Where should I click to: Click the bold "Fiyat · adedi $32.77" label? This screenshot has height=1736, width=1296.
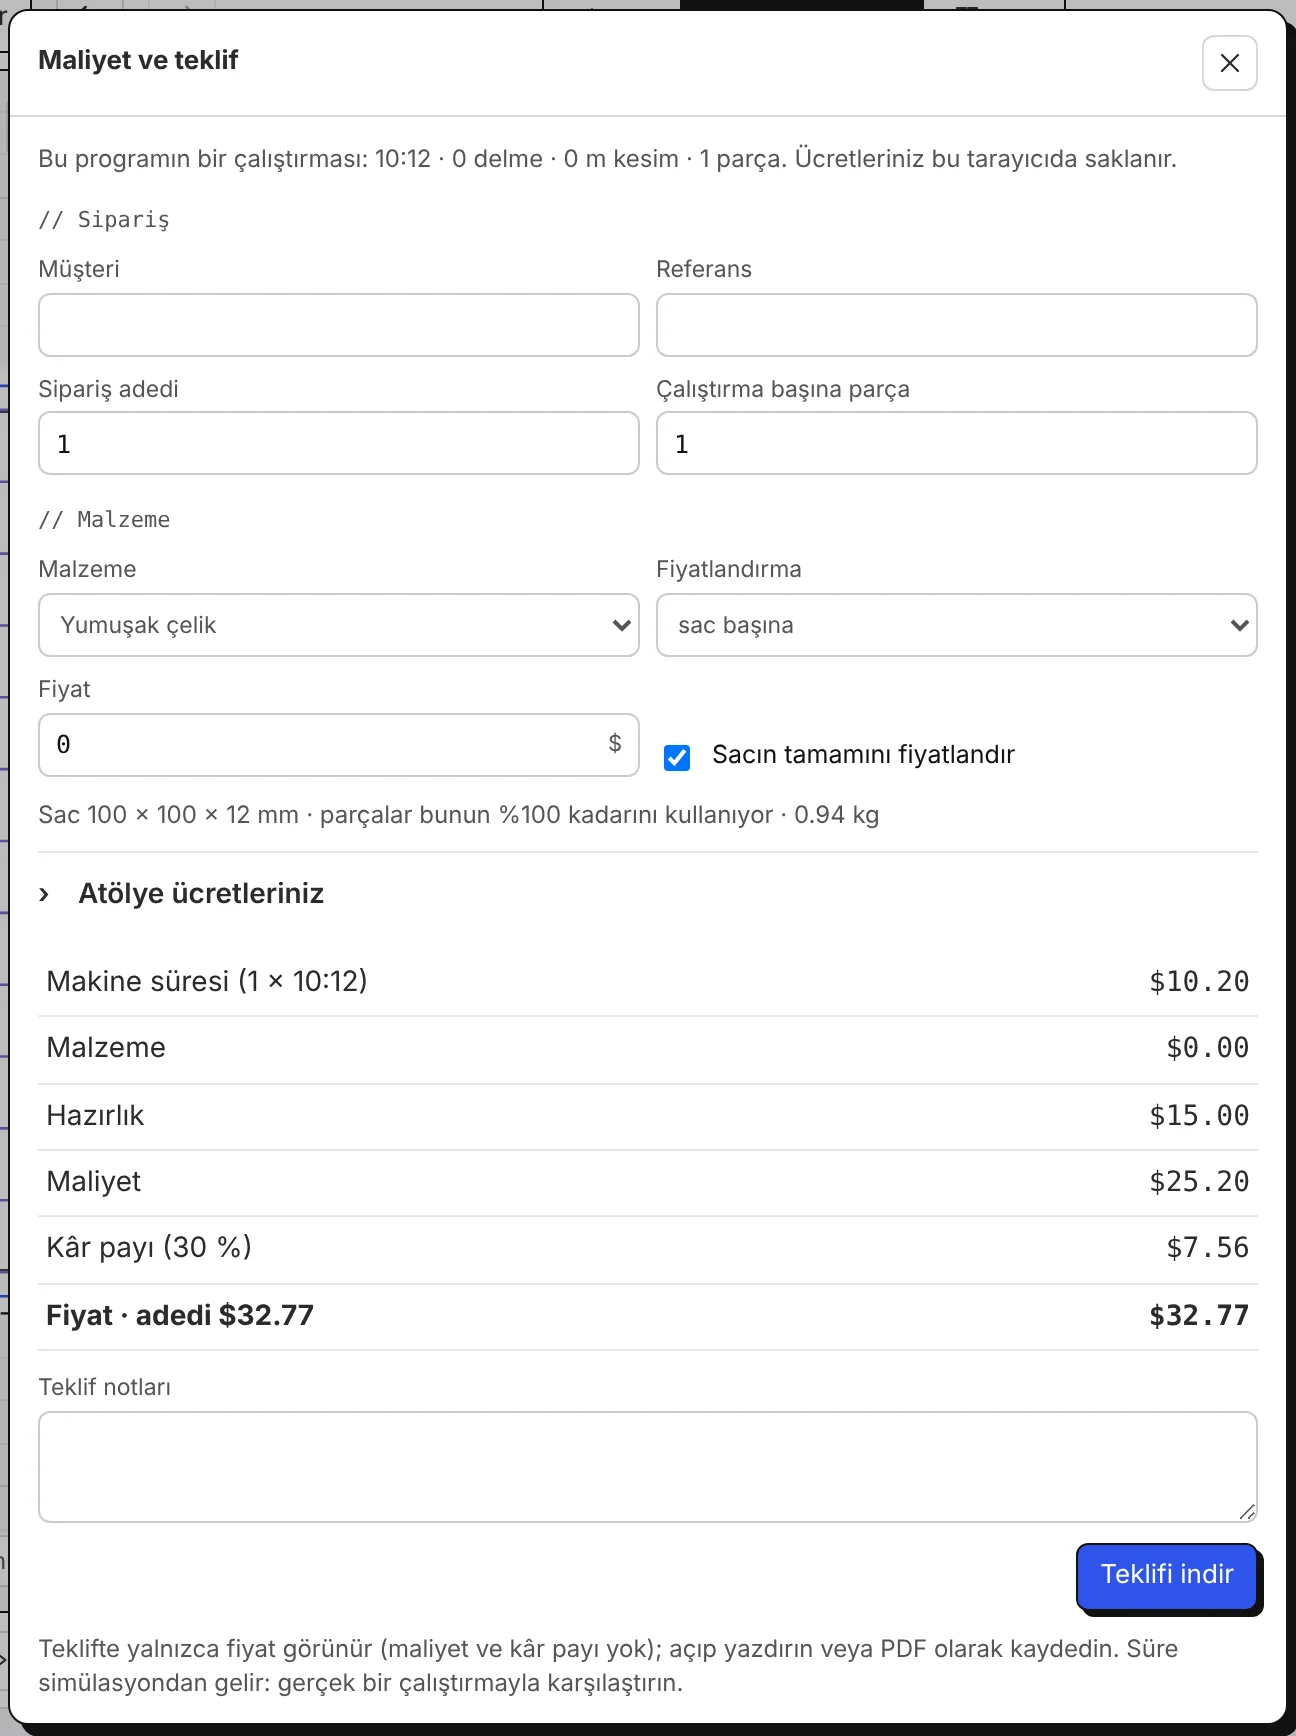point(180,1315)
